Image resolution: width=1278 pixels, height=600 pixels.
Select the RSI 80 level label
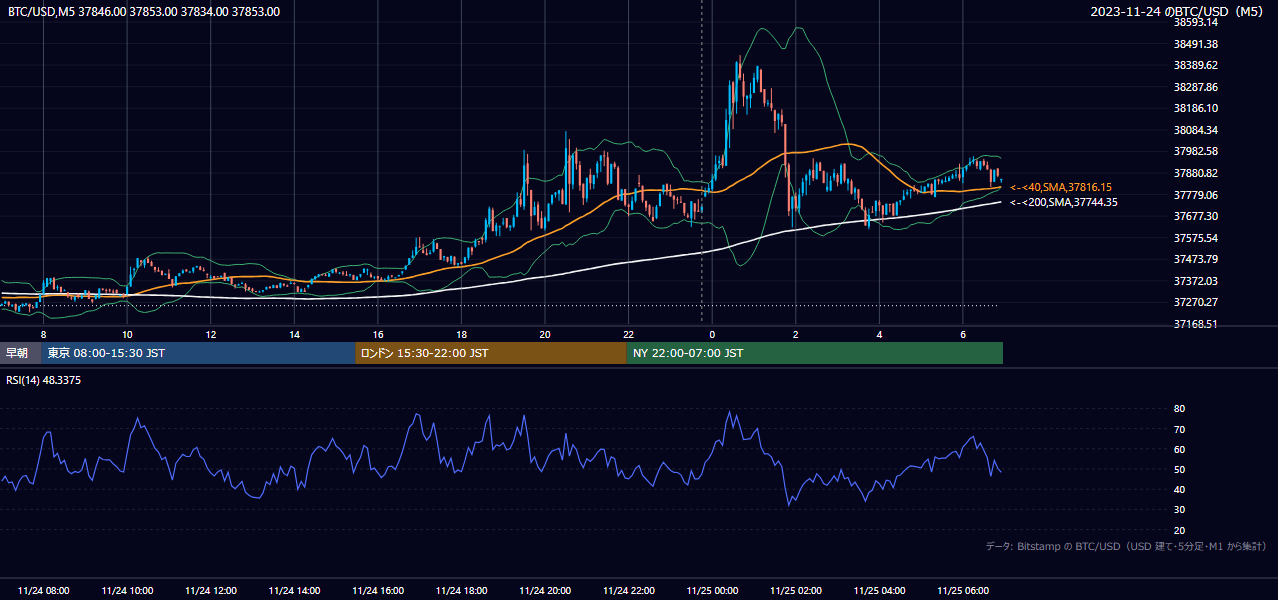pos(1180,409)
